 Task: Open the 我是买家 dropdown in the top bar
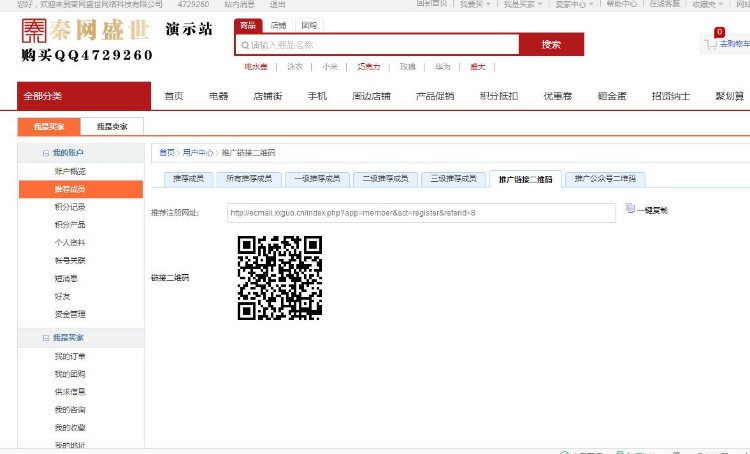click(523, 4)
